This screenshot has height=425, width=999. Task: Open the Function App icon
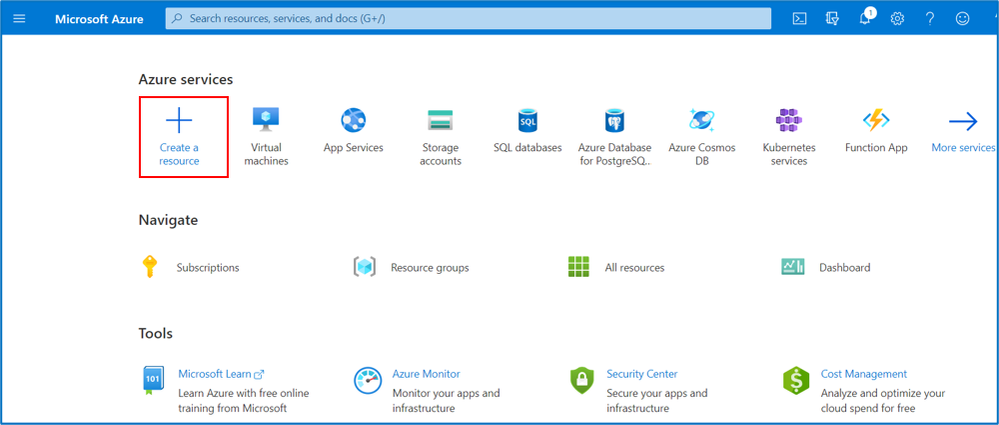click(x=876, y=120)
